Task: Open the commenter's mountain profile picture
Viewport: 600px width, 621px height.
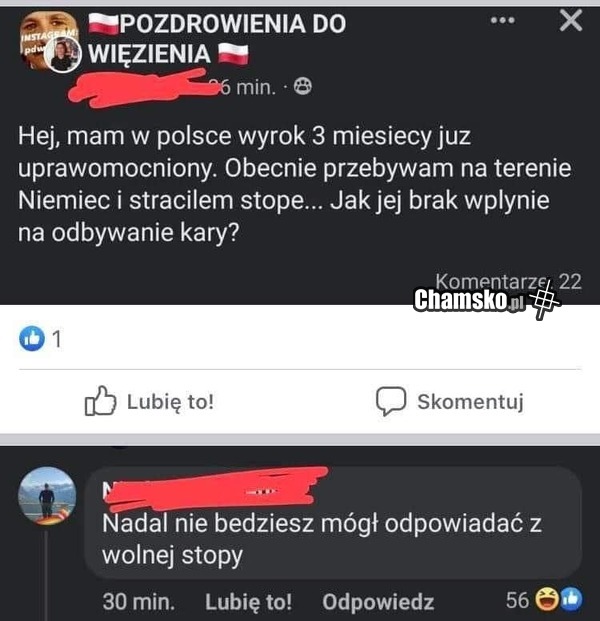Action: tap(47, 495)
